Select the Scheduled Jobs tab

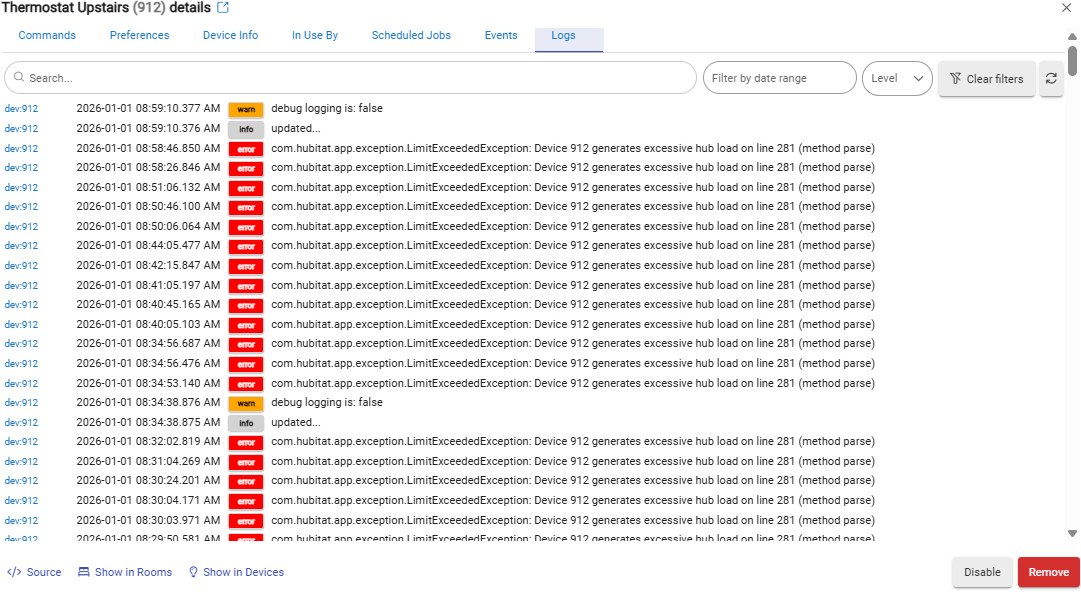click(411, 36)
